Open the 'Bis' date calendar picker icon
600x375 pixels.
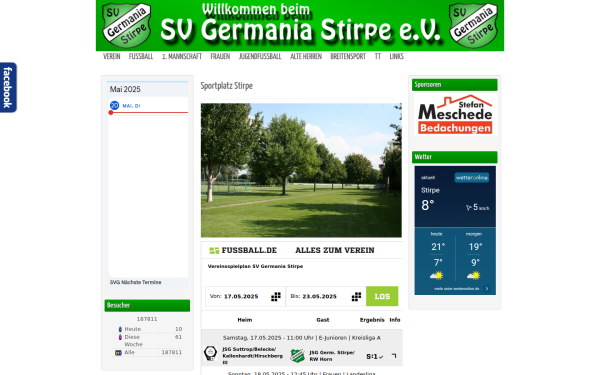pyautogui.click(x=356, y=297)
